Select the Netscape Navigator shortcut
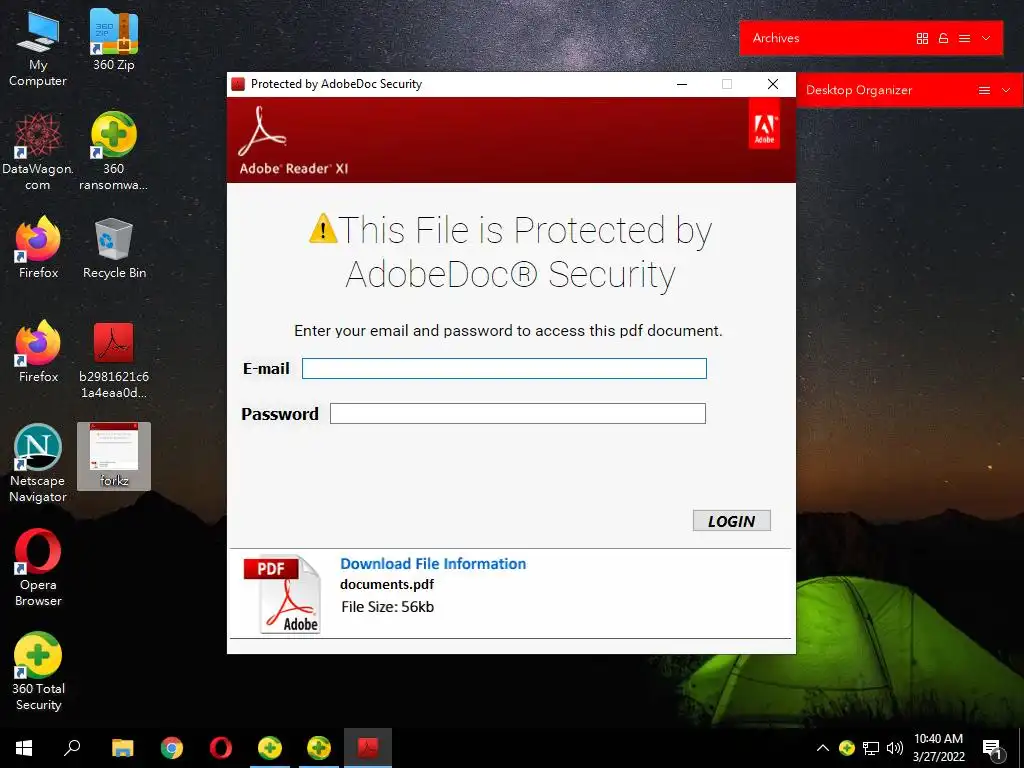The image size is (1024, 768). point(38,464)
